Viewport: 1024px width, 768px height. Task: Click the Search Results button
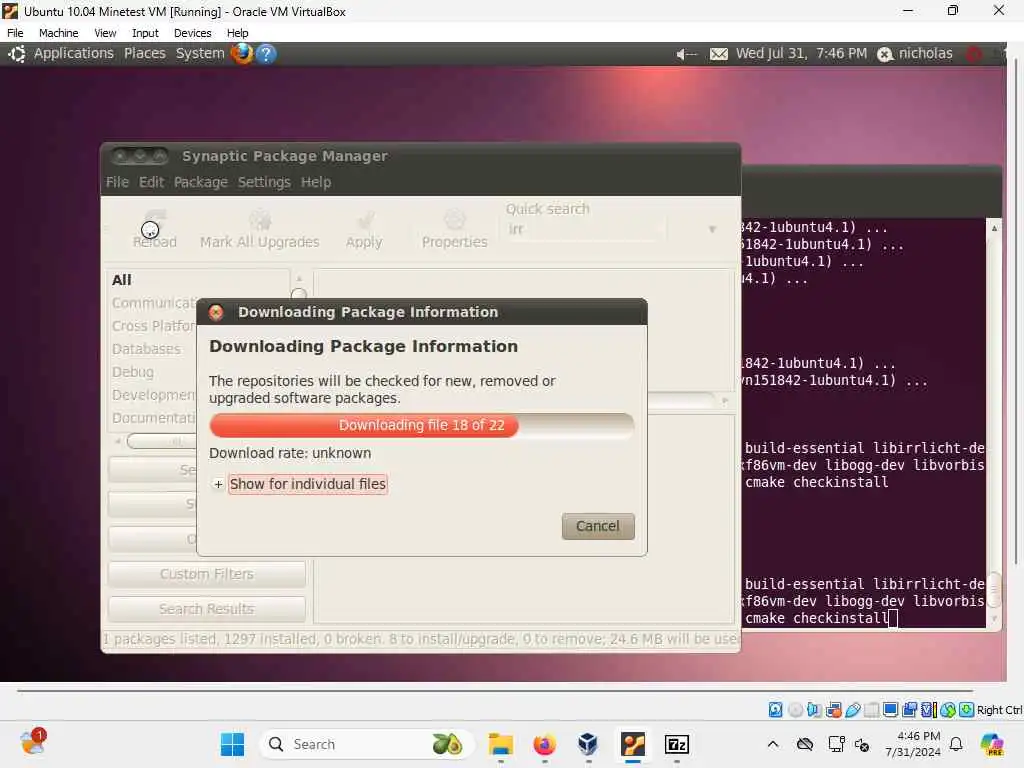(207, 609)
